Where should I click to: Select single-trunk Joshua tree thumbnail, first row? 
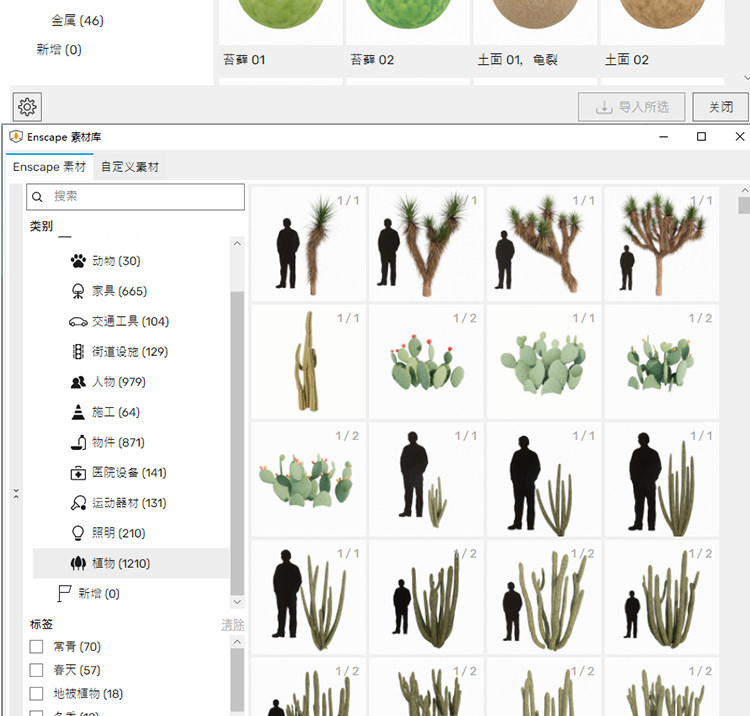click(x=309, y=244)
